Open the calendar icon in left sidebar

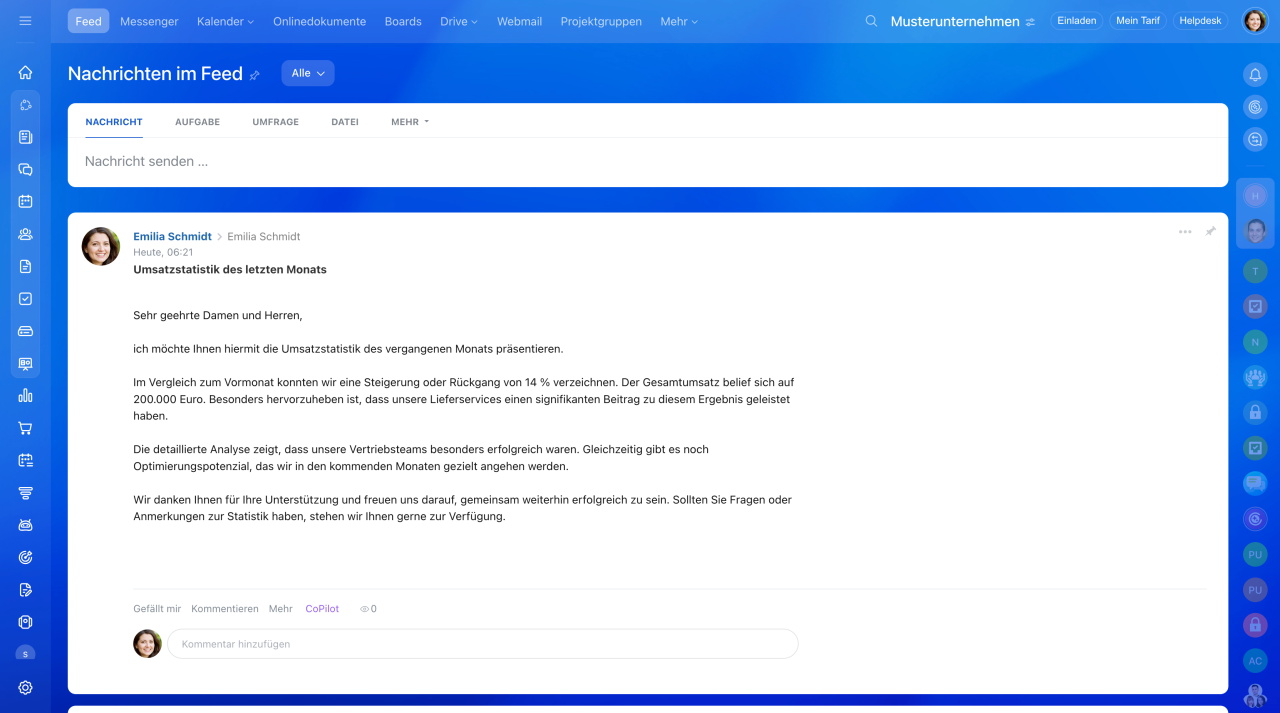point(25,201)
